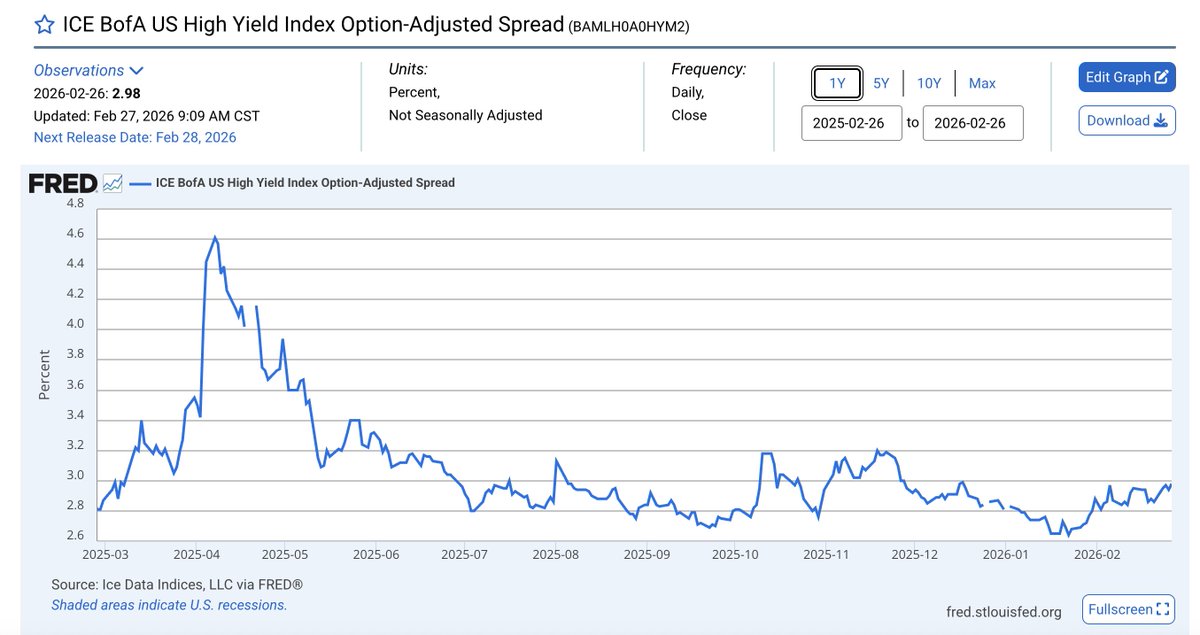1200x635 pixels.
Task: Click the legend series name text
Action: click(x=305, y=183)
